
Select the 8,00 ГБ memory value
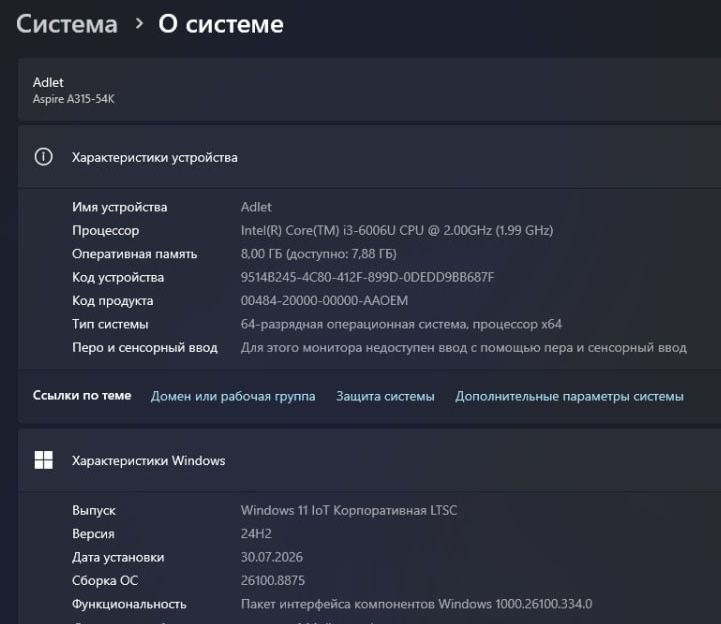tap(319, 254)
